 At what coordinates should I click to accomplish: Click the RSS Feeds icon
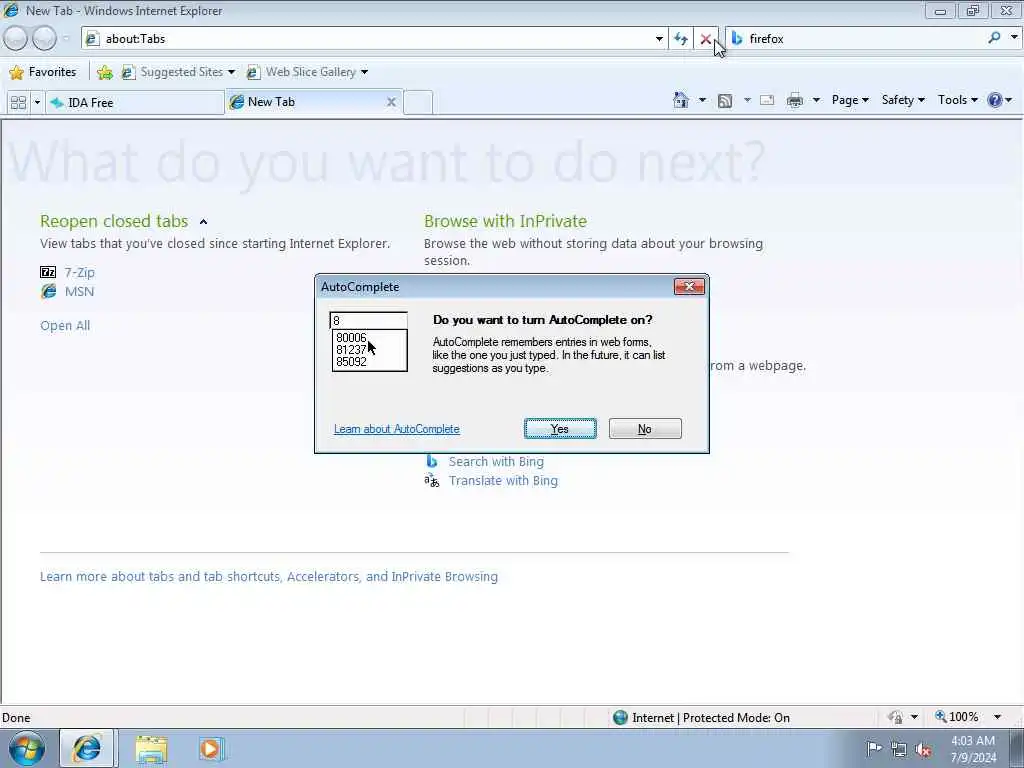tap(725, 101)
